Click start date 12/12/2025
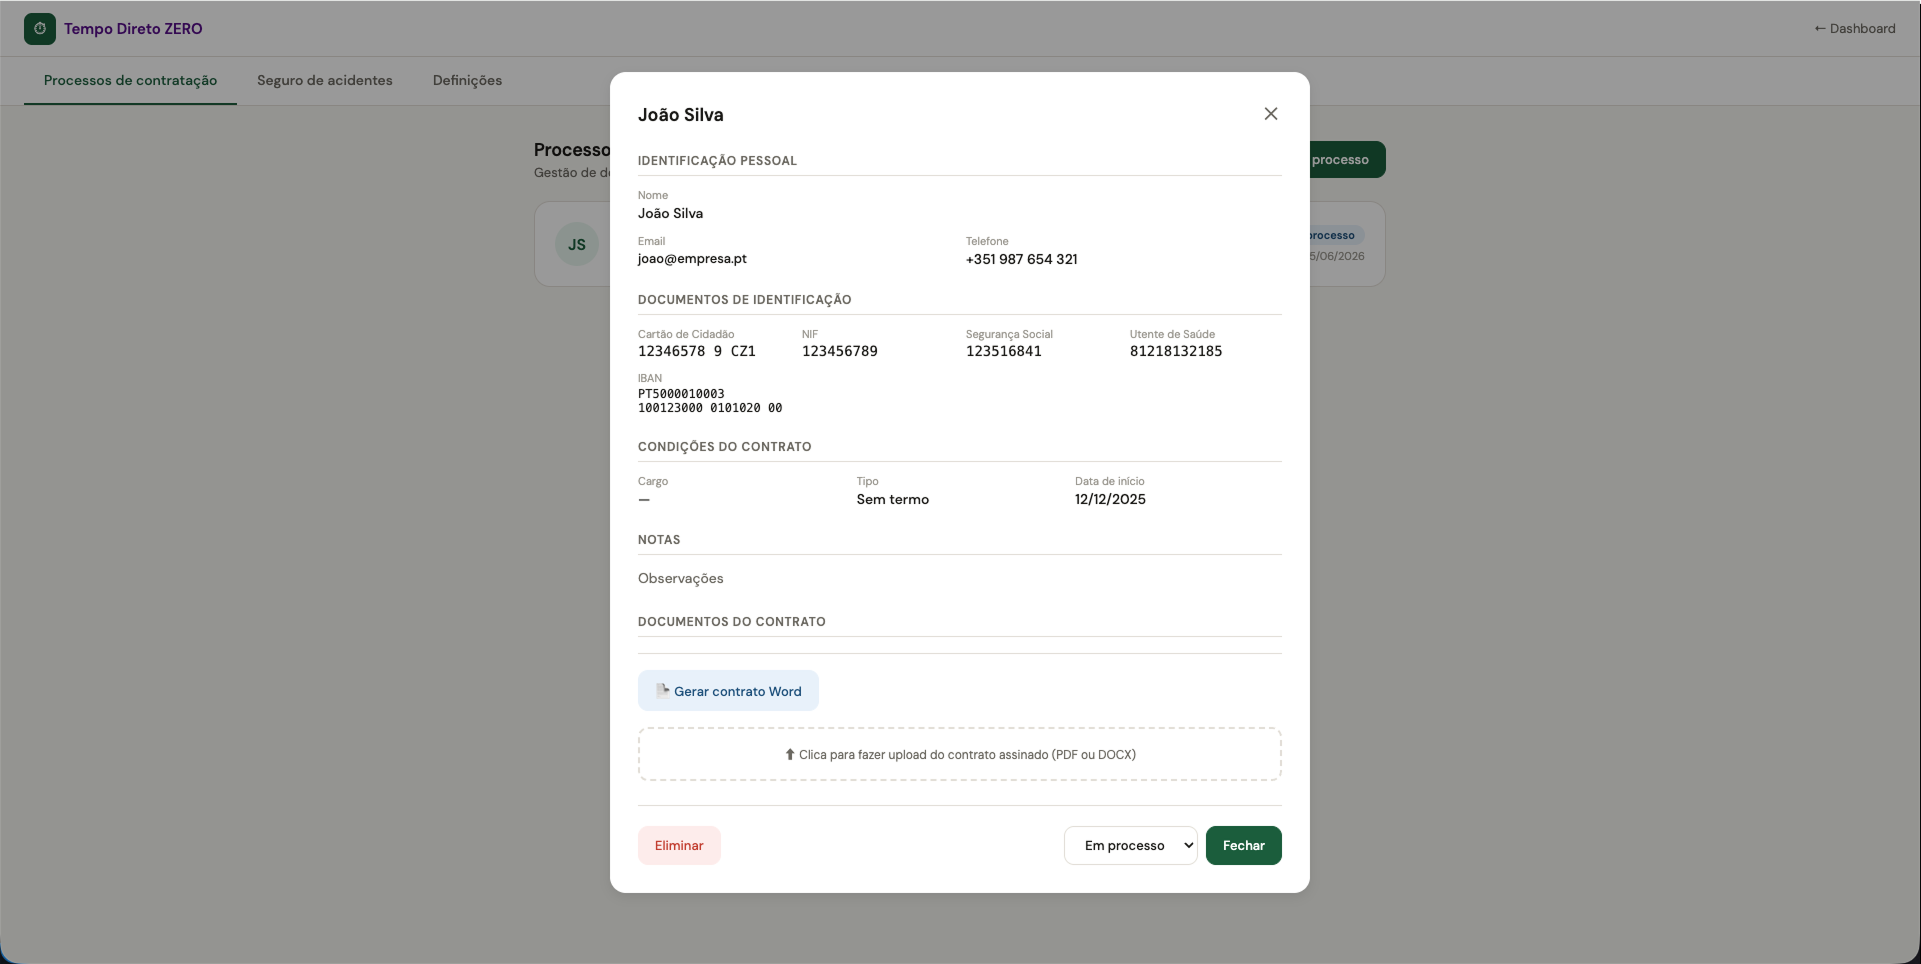This screenshot has width=1921, height=964. point(1110,499)
